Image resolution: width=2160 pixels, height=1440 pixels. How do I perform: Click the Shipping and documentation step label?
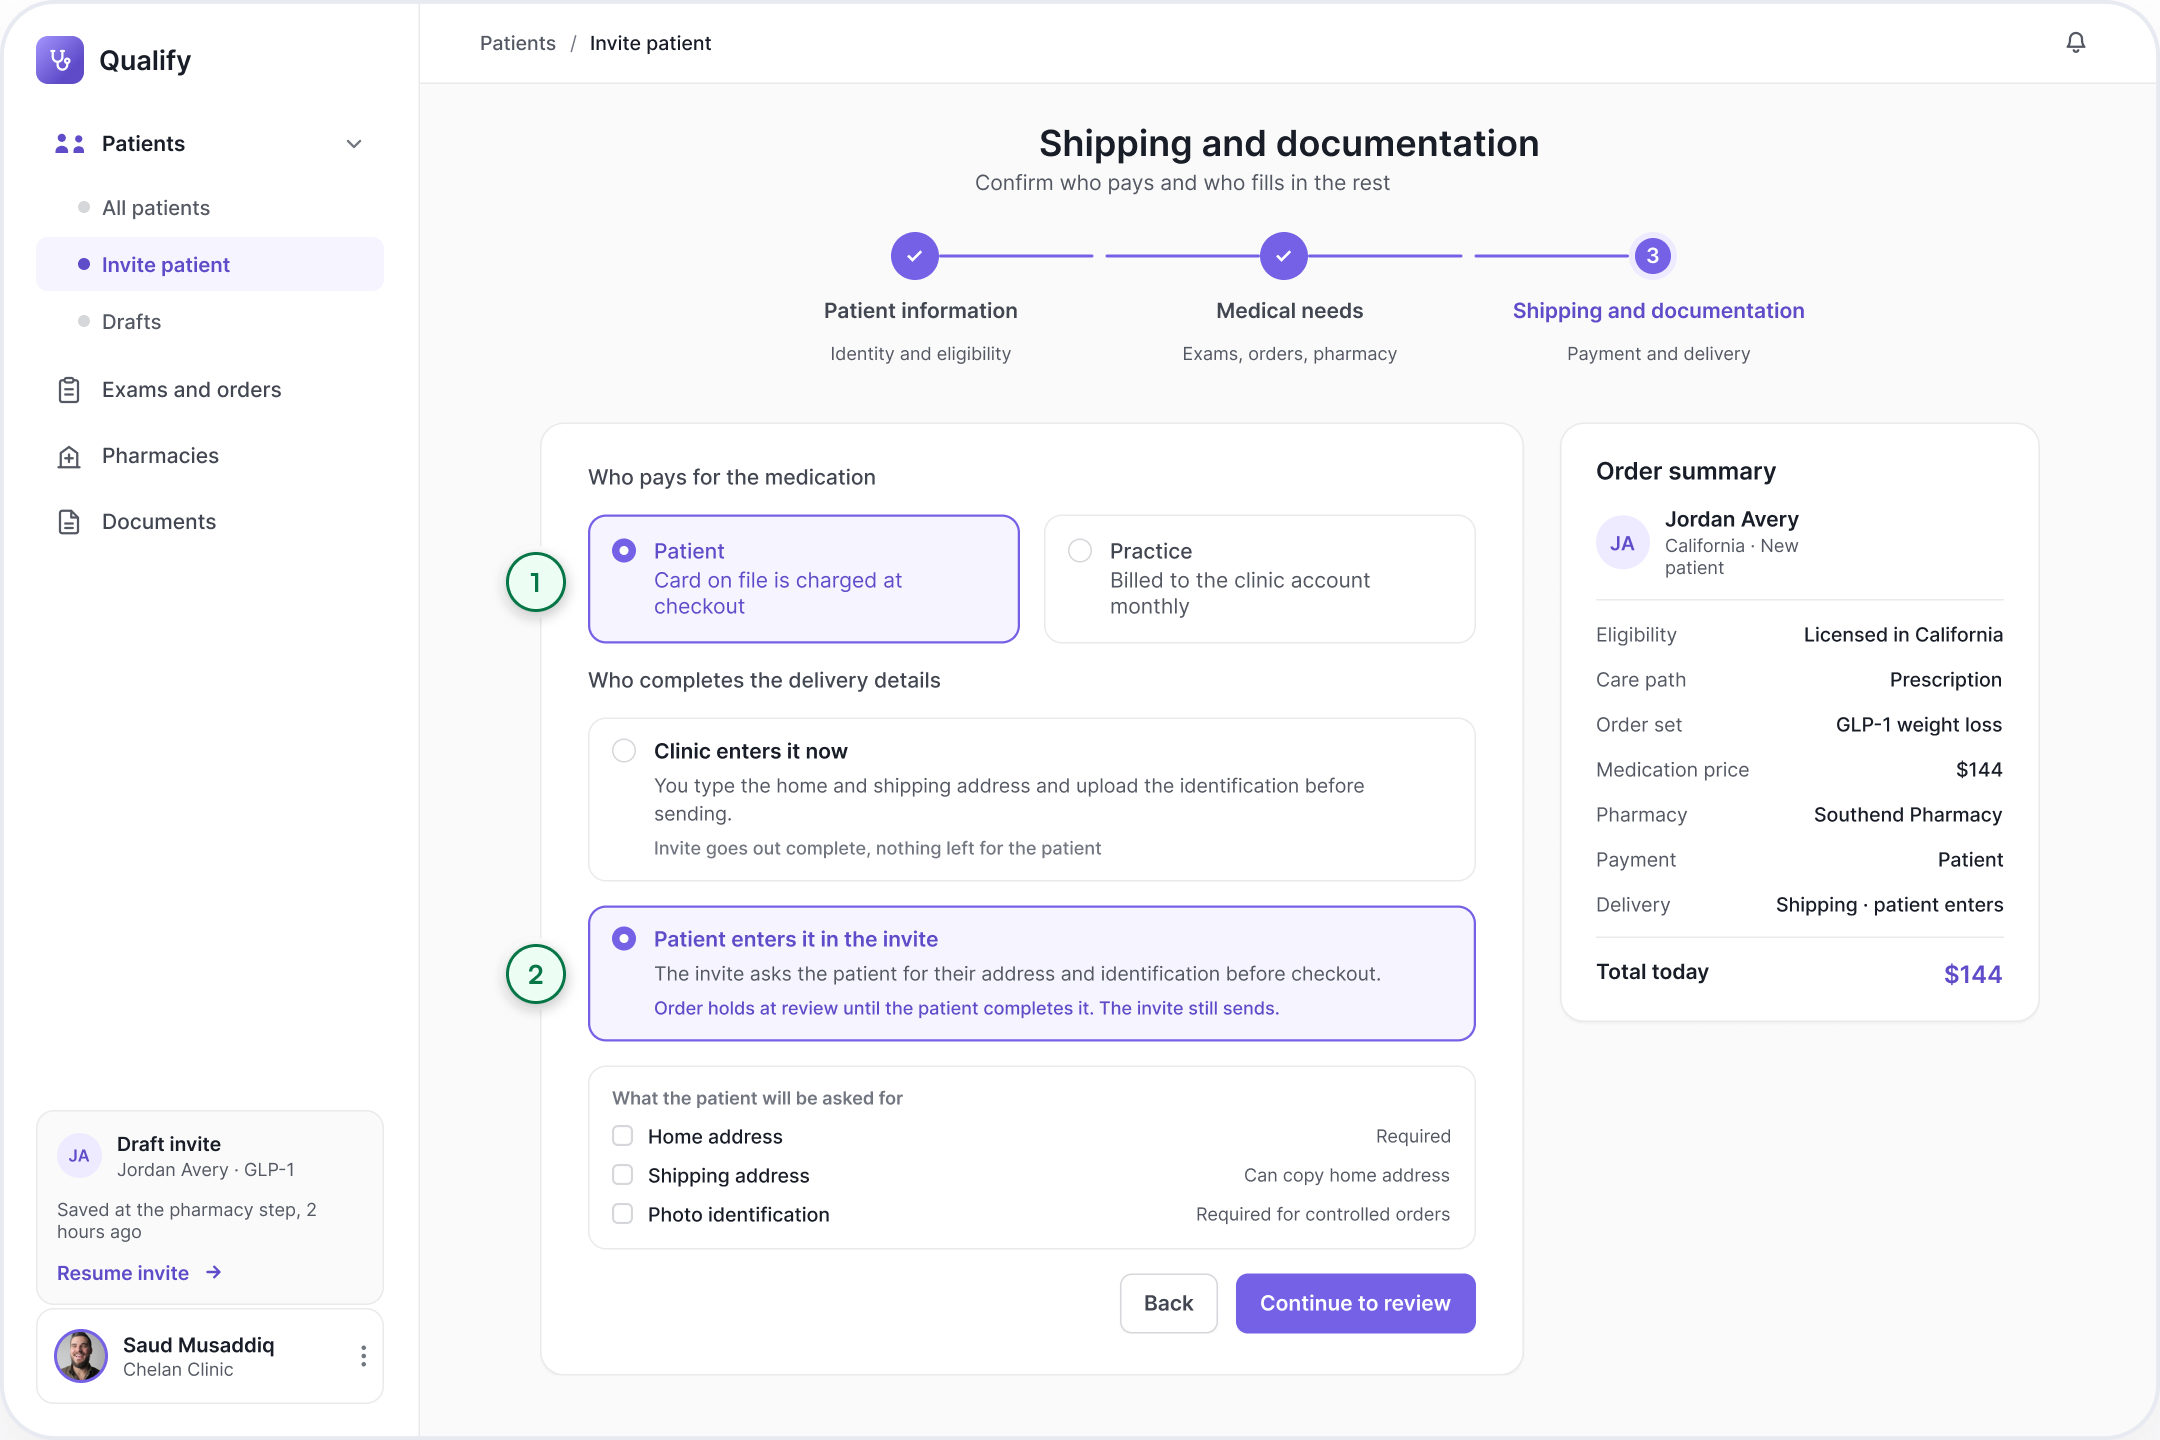(1658, 311)
